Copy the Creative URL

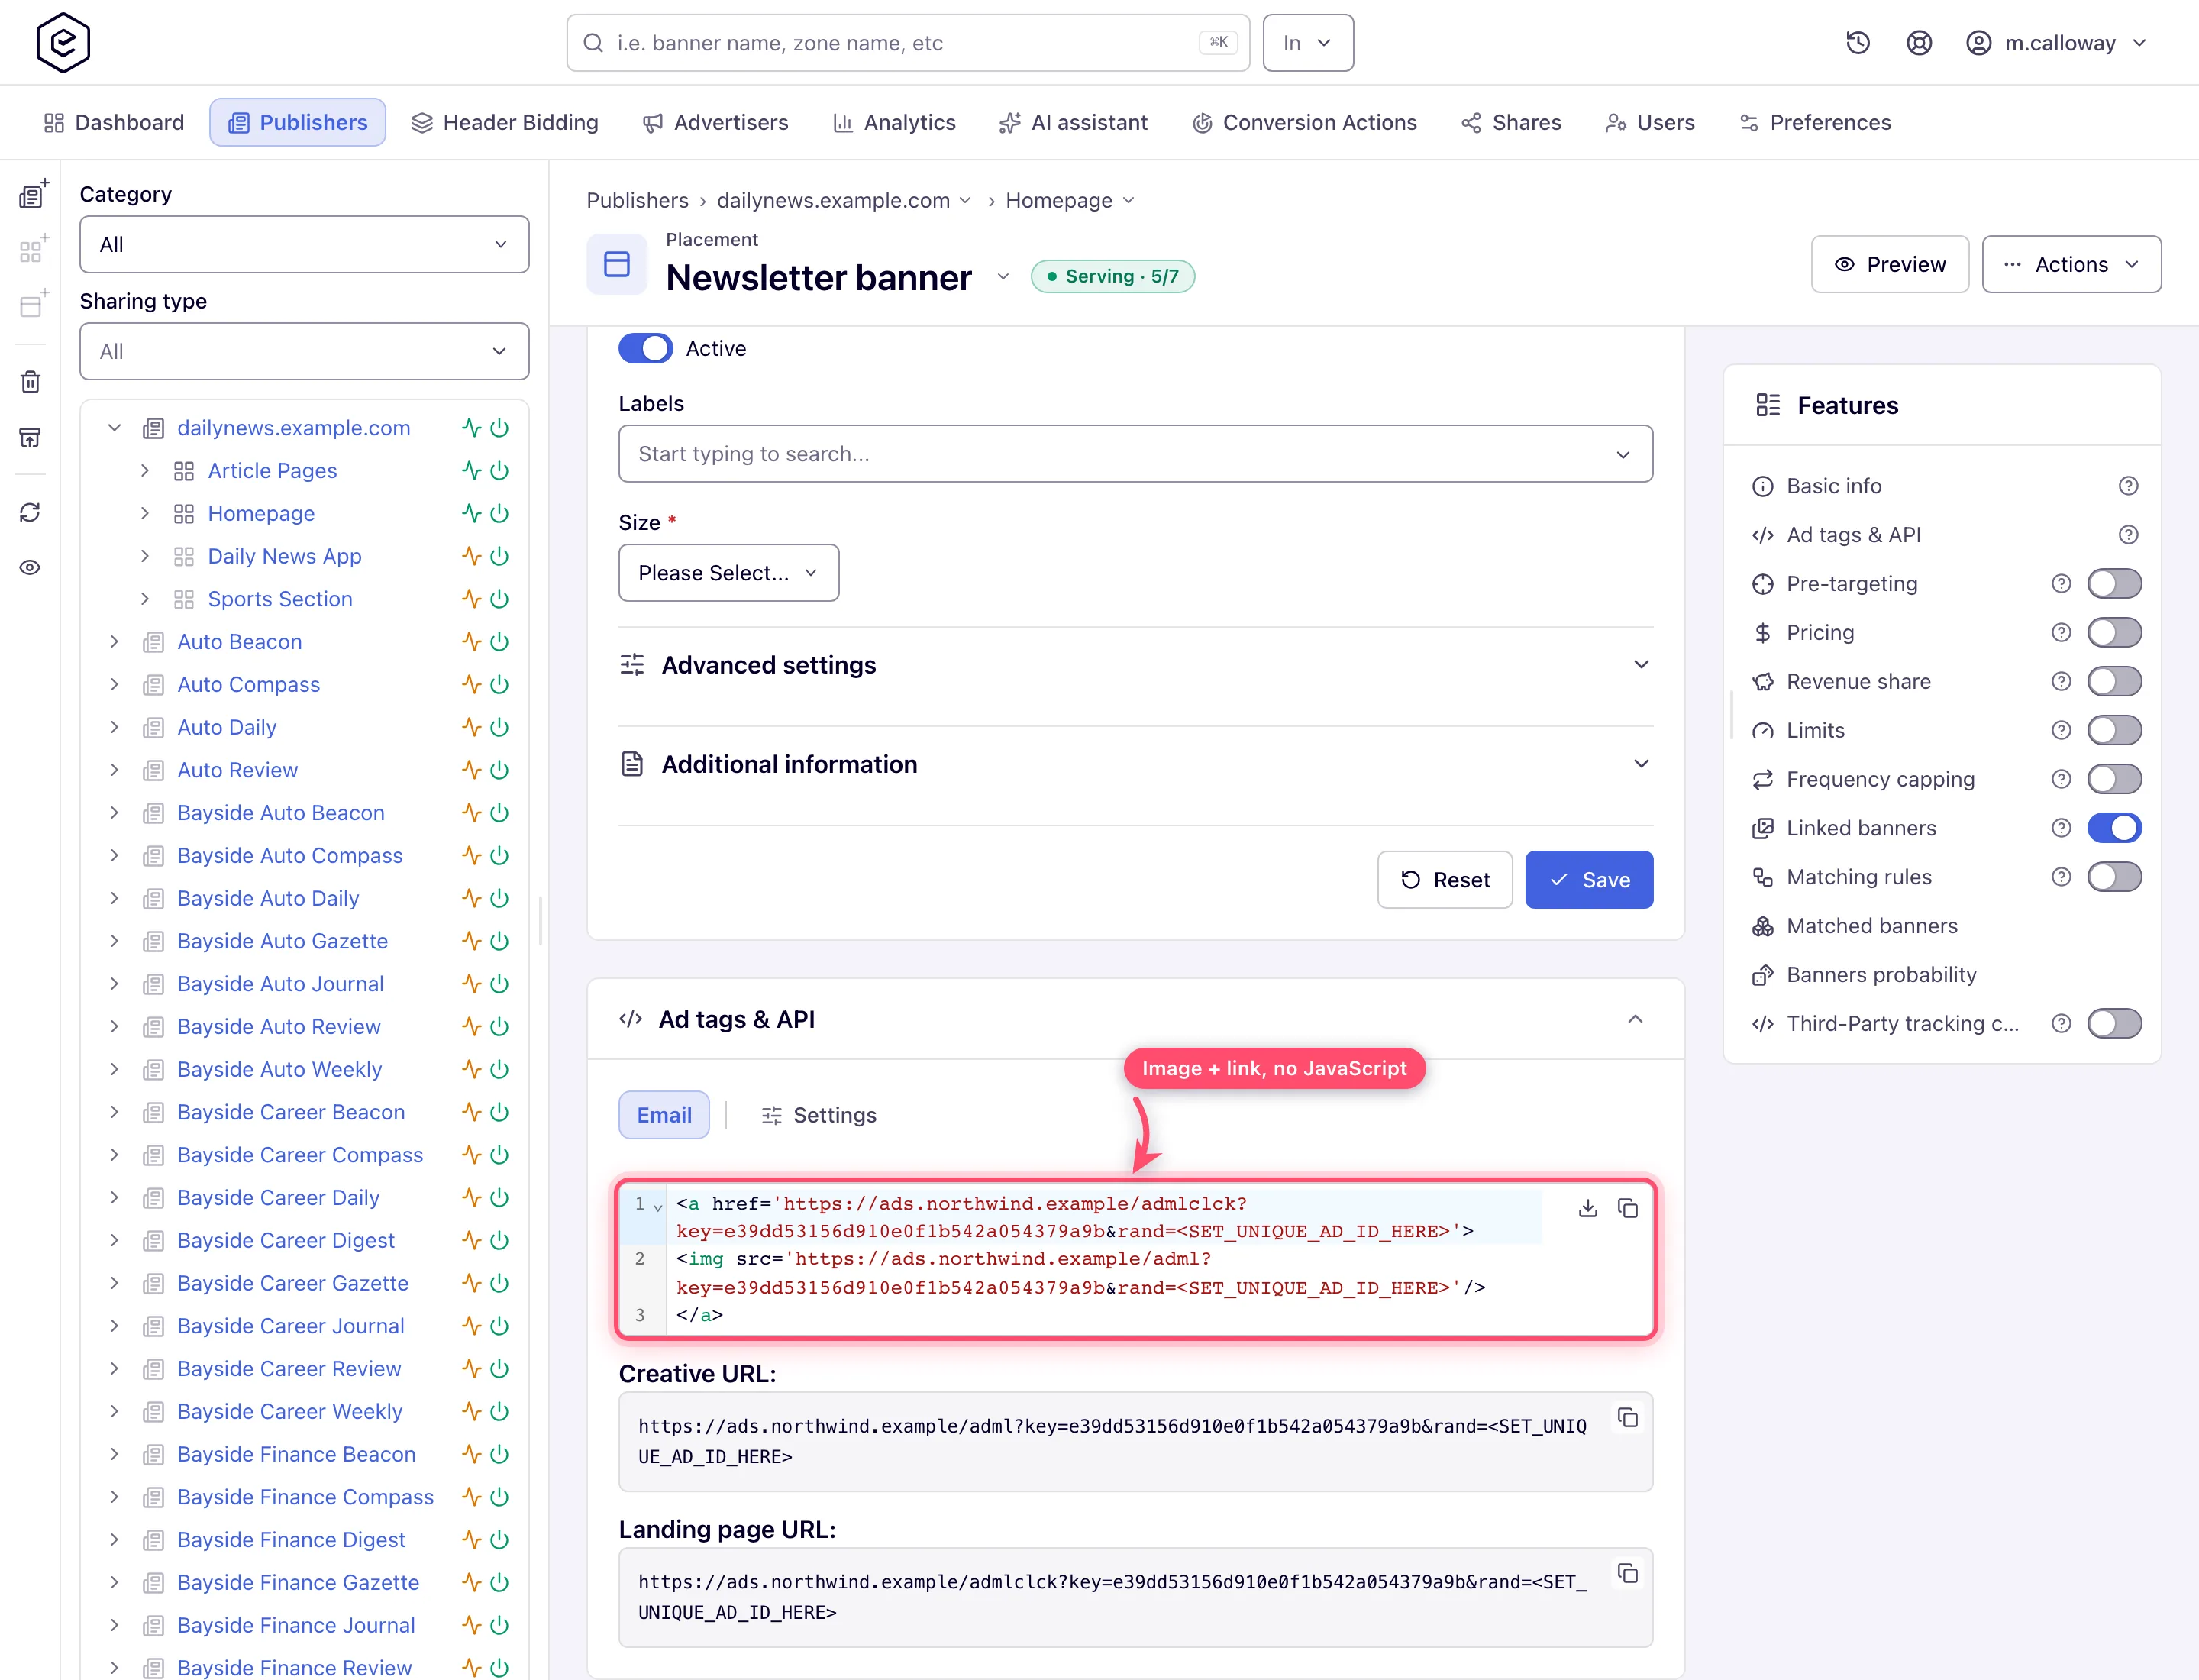[x=1627, y=1418]
